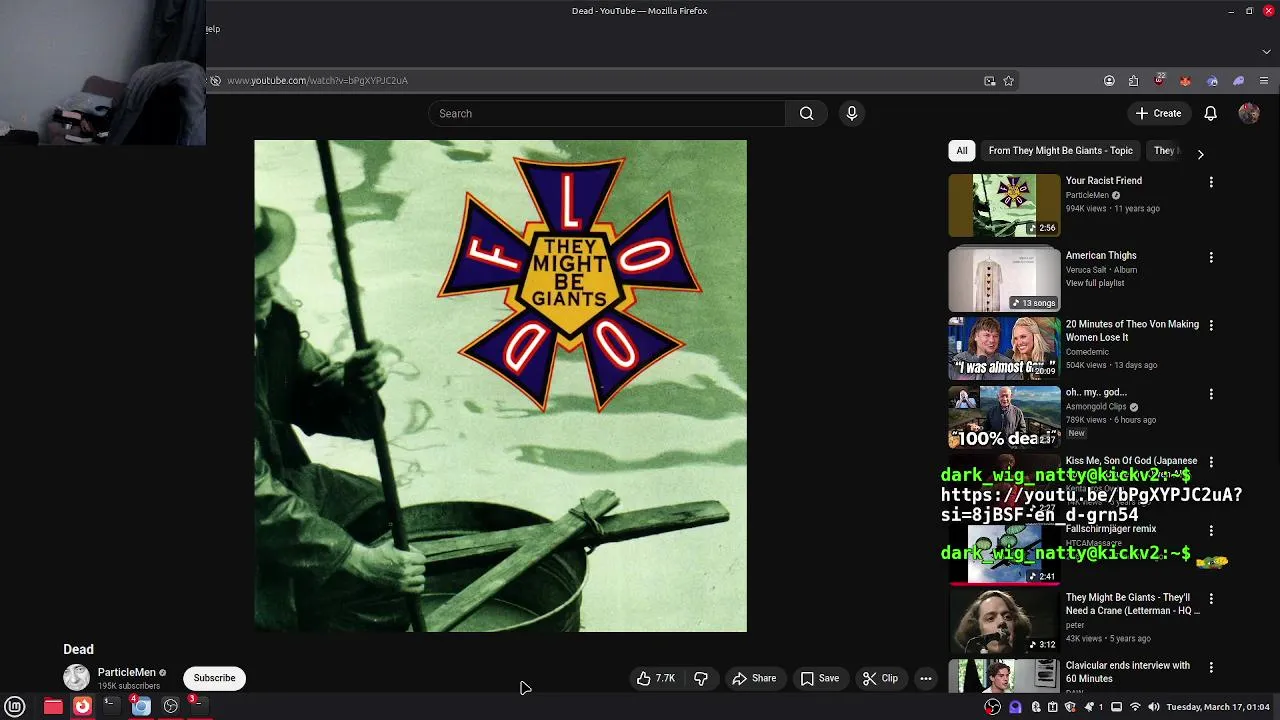This screenshot has height=720, width=1280.
Task: Open options for They'll Need a Crane video
Action: pyautogui.click(x=1211, y=599)
